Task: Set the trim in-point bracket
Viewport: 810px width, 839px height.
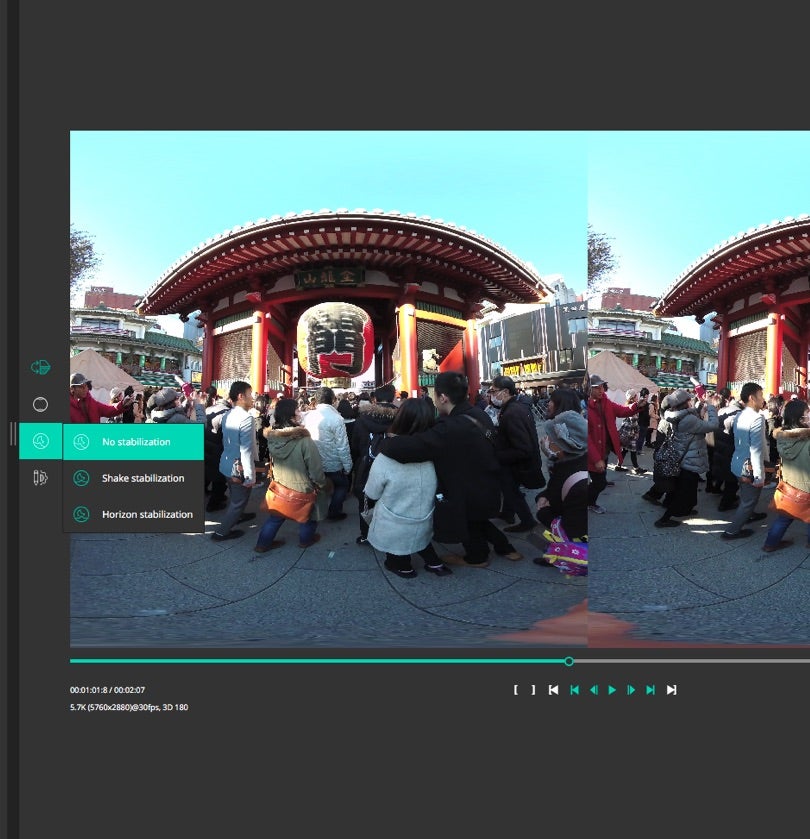Action: pyautogui.click(x=516, y=690)
